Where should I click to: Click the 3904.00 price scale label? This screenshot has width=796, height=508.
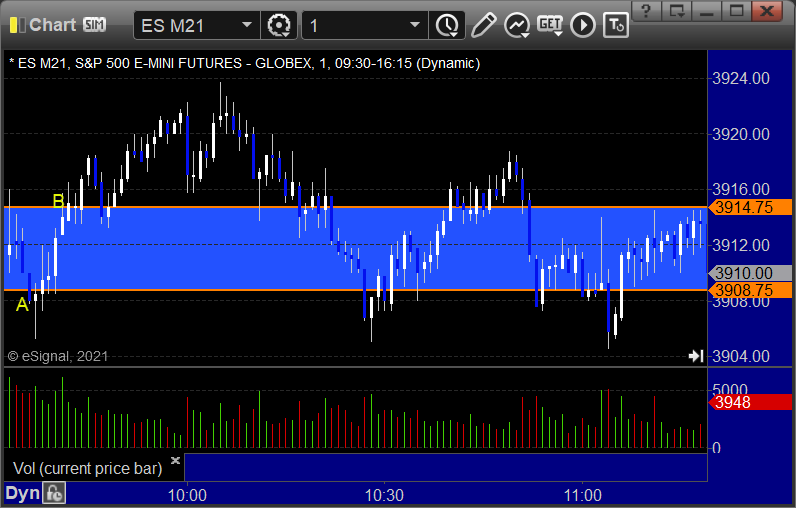pyautogui.click(x=741, y=356)
